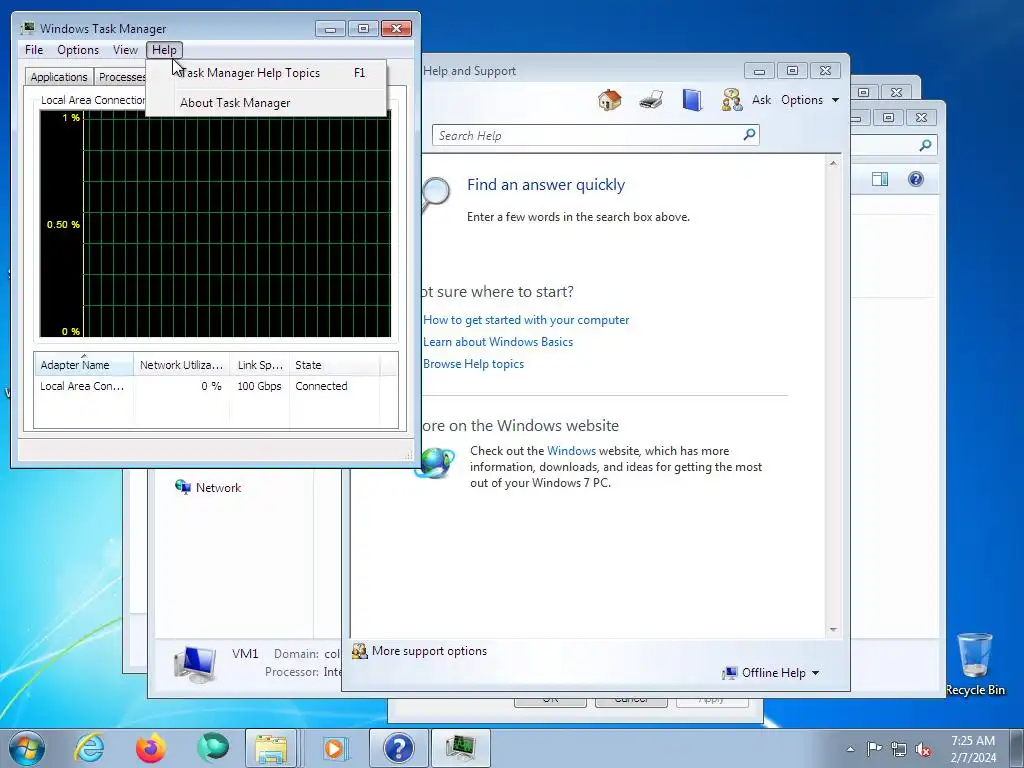Viewport: 1024px width, 768px height.
Task: Show hidden tray icons arrow
Action: 850,749
